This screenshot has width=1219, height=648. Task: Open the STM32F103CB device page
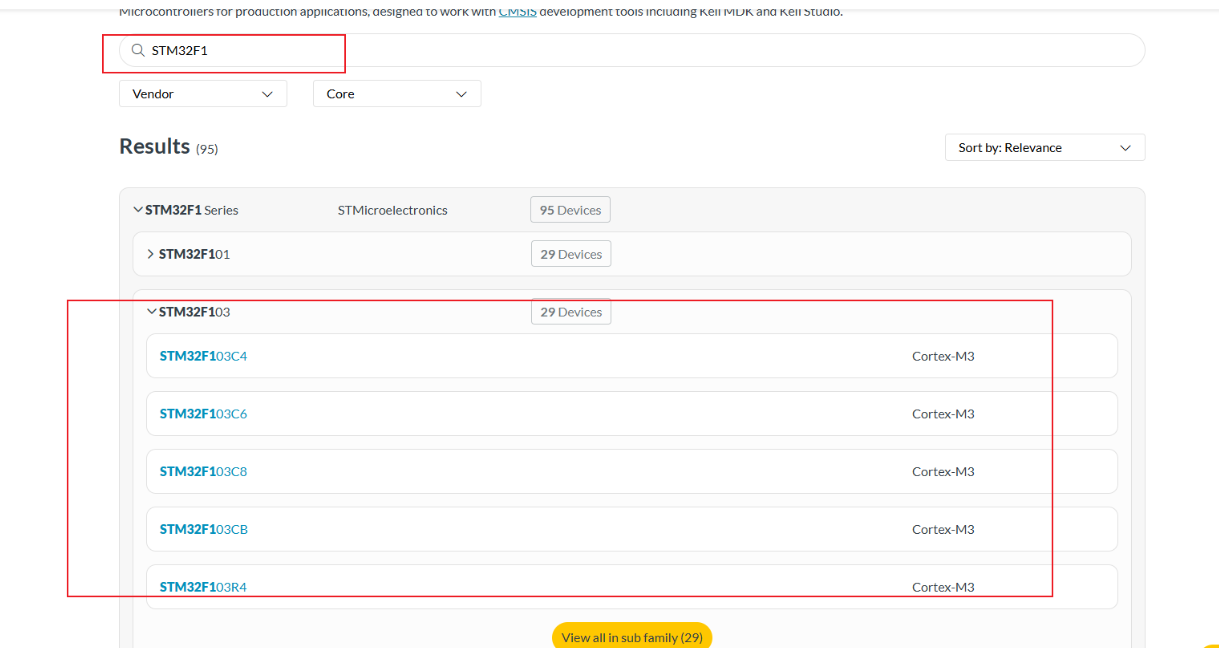pyautogui.click(x=204, y=530)
